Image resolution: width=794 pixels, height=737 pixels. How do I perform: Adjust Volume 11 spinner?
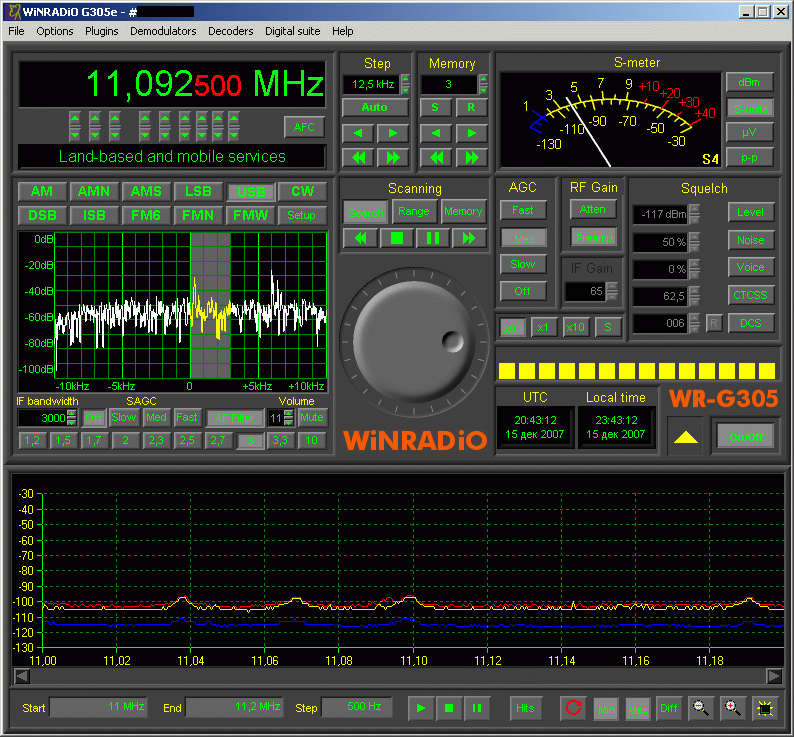pos(289,418)
